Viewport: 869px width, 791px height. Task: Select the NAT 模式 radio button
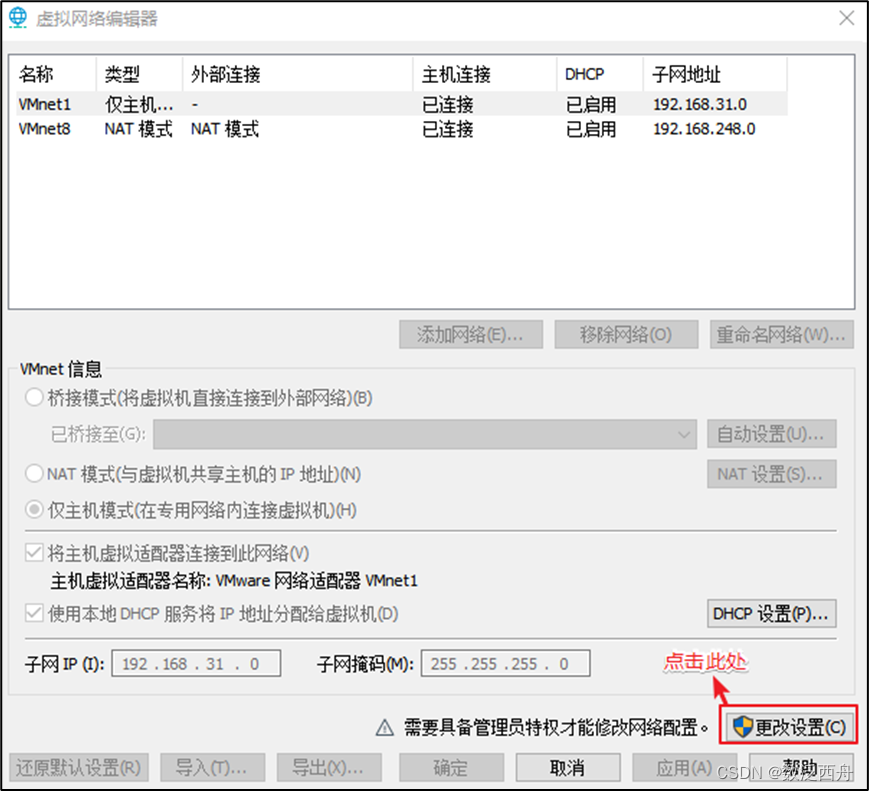point(34,474)
